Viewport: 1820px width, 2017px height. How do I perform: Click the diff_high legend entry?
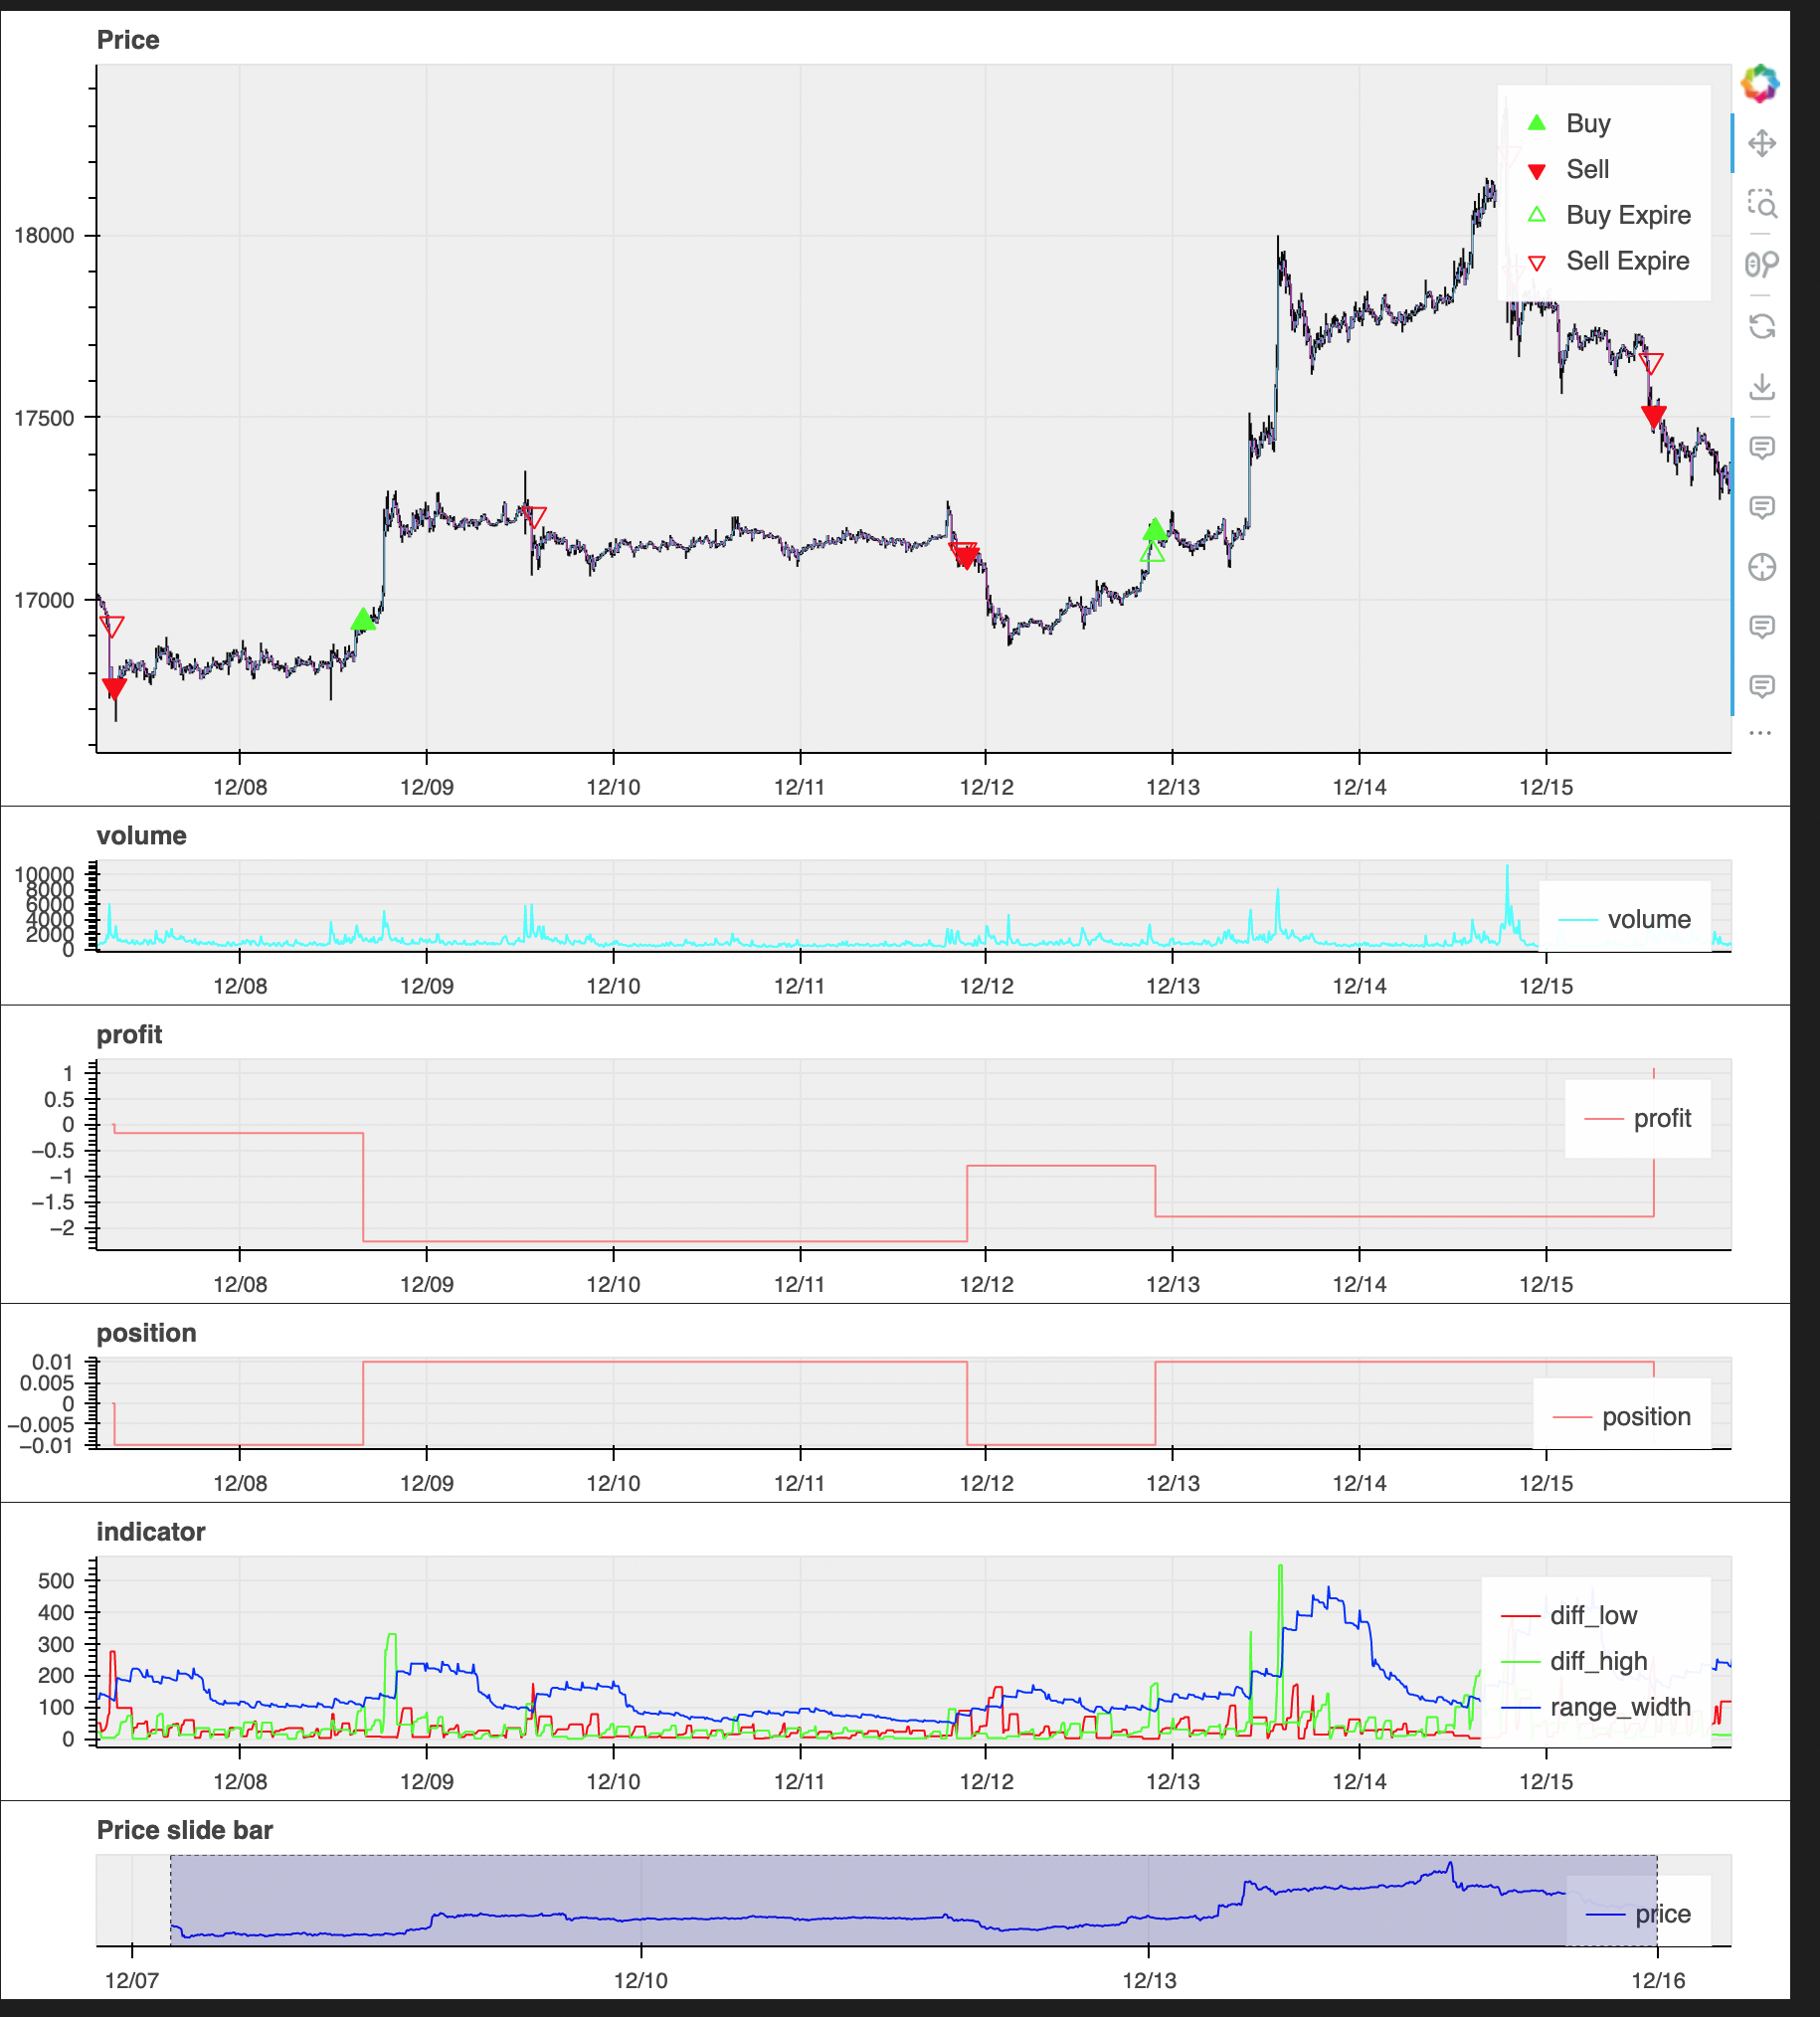[x=1598, y=1661]
